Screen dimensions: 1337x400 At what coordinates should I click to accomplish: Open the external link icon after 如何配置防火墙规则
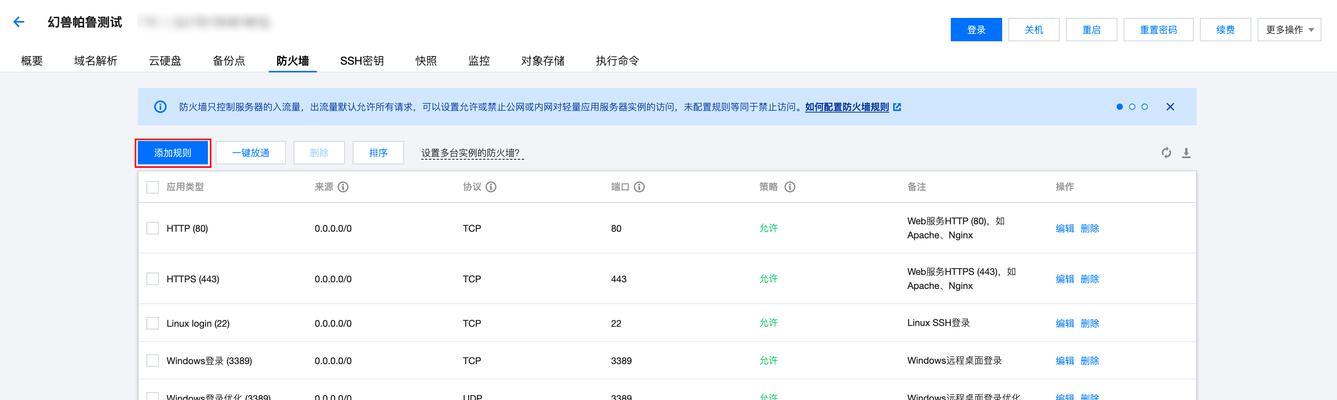pyautogui.click(x=897, y=107)
